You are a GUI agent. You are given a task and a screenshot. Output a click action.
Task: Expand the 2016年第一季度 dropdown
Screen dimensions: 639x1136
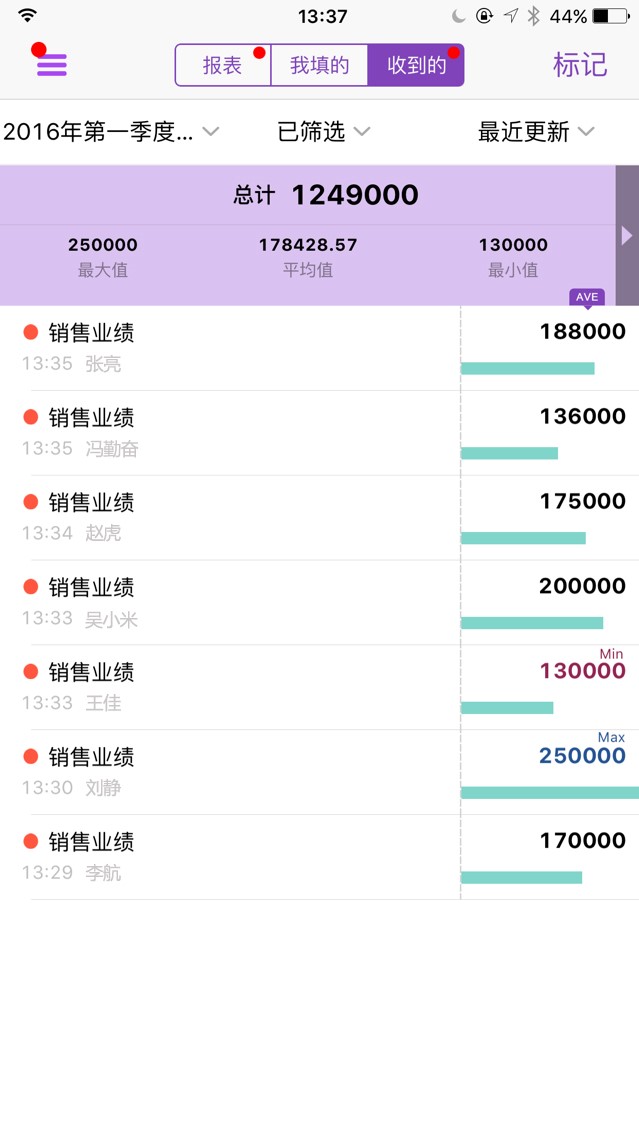110,132
